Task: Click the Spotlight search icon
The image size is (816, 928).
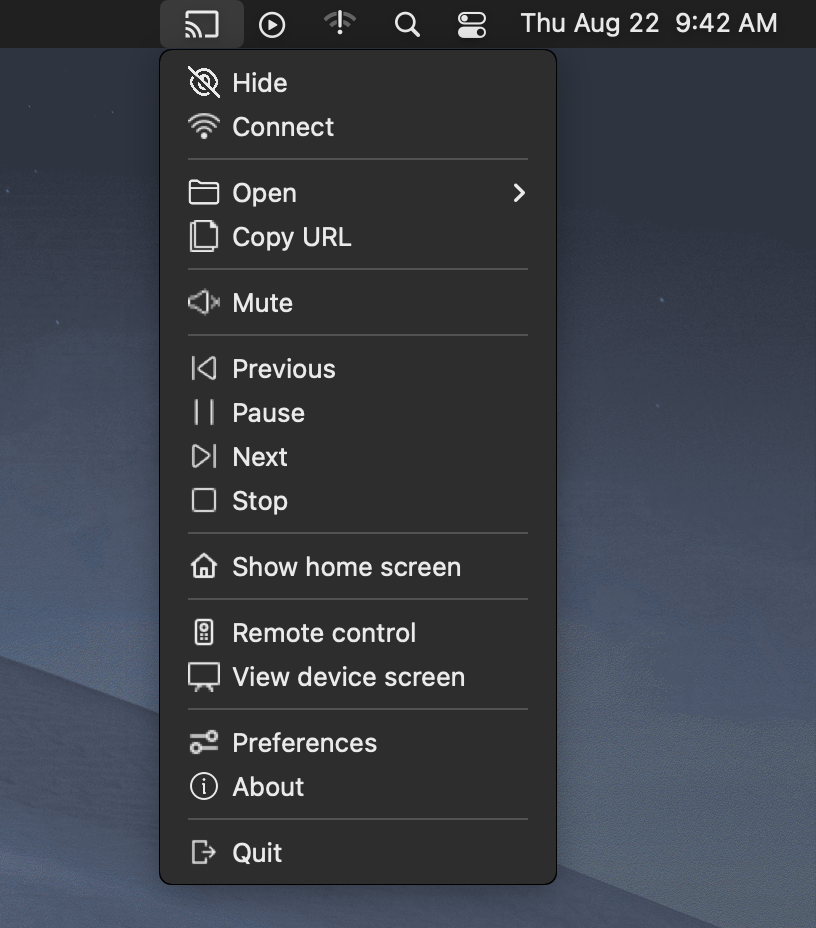Action: point(406,23)
